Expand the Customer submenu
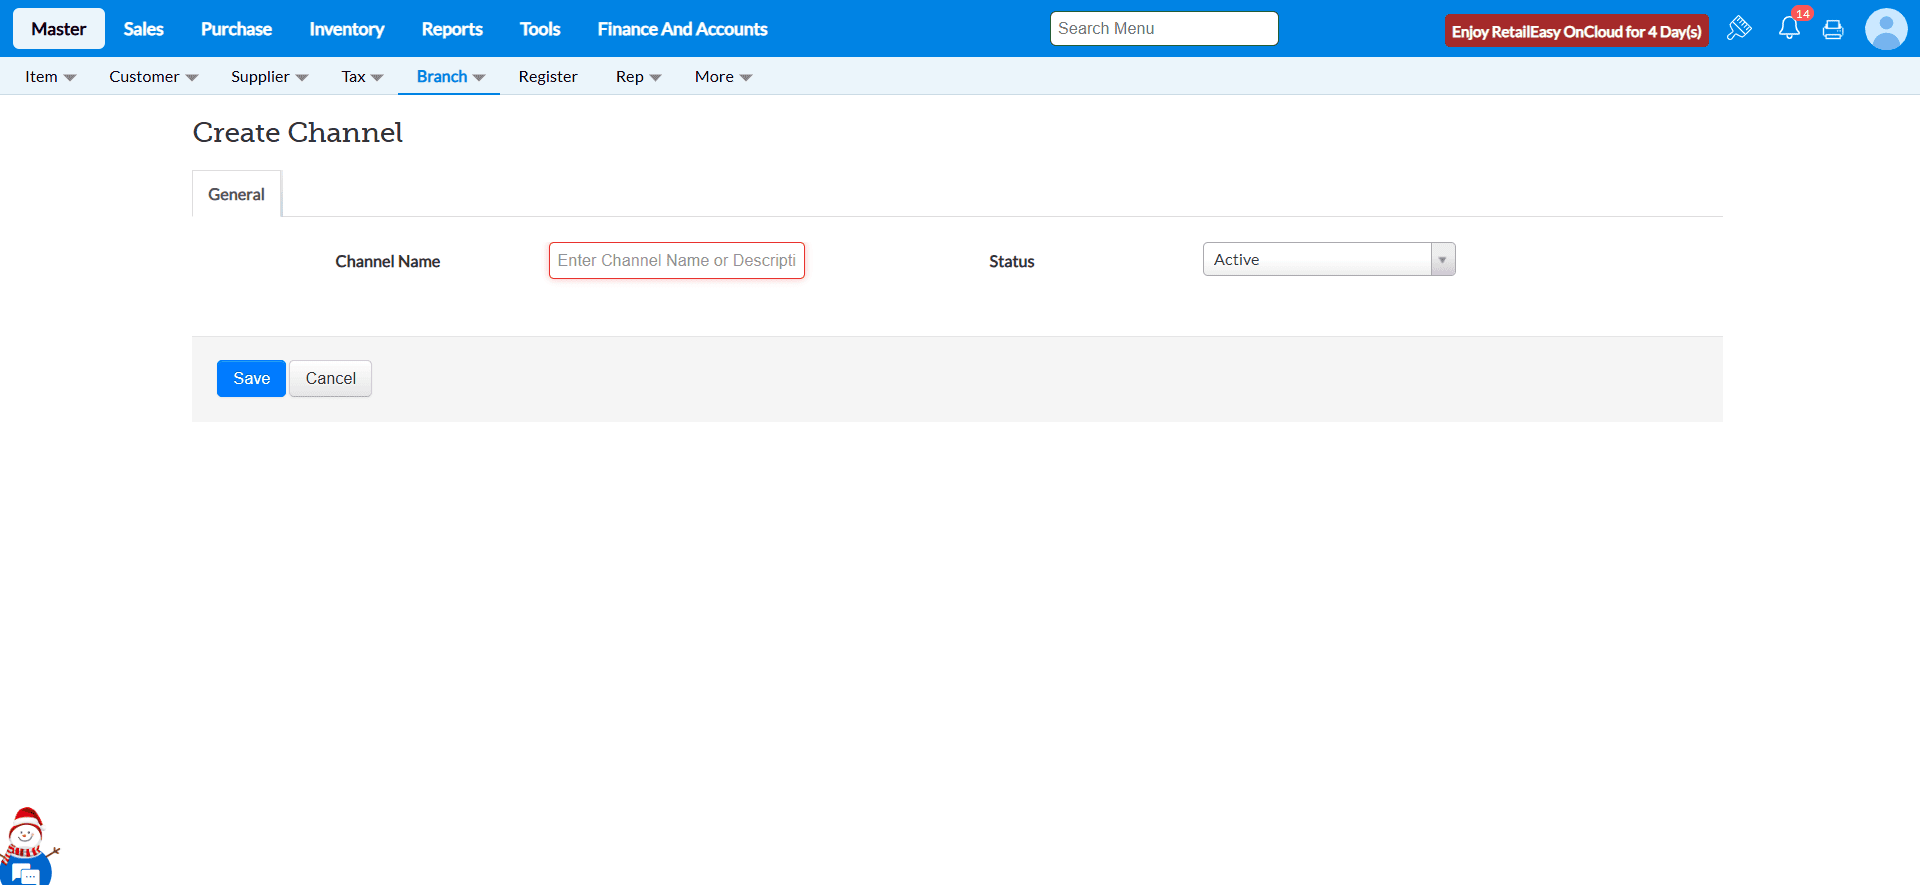1920x885 pixels. [x=154, y=77]
